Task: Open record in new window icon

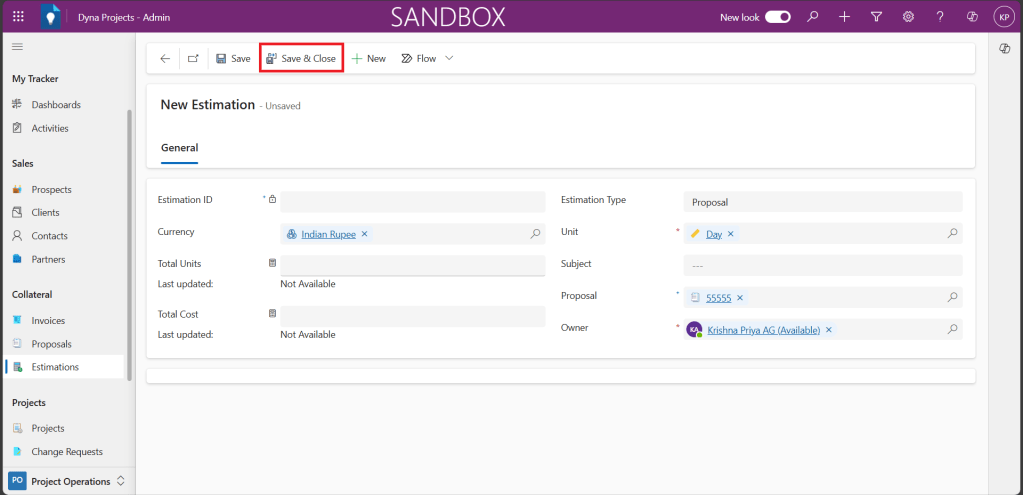Action: [192, 59]
